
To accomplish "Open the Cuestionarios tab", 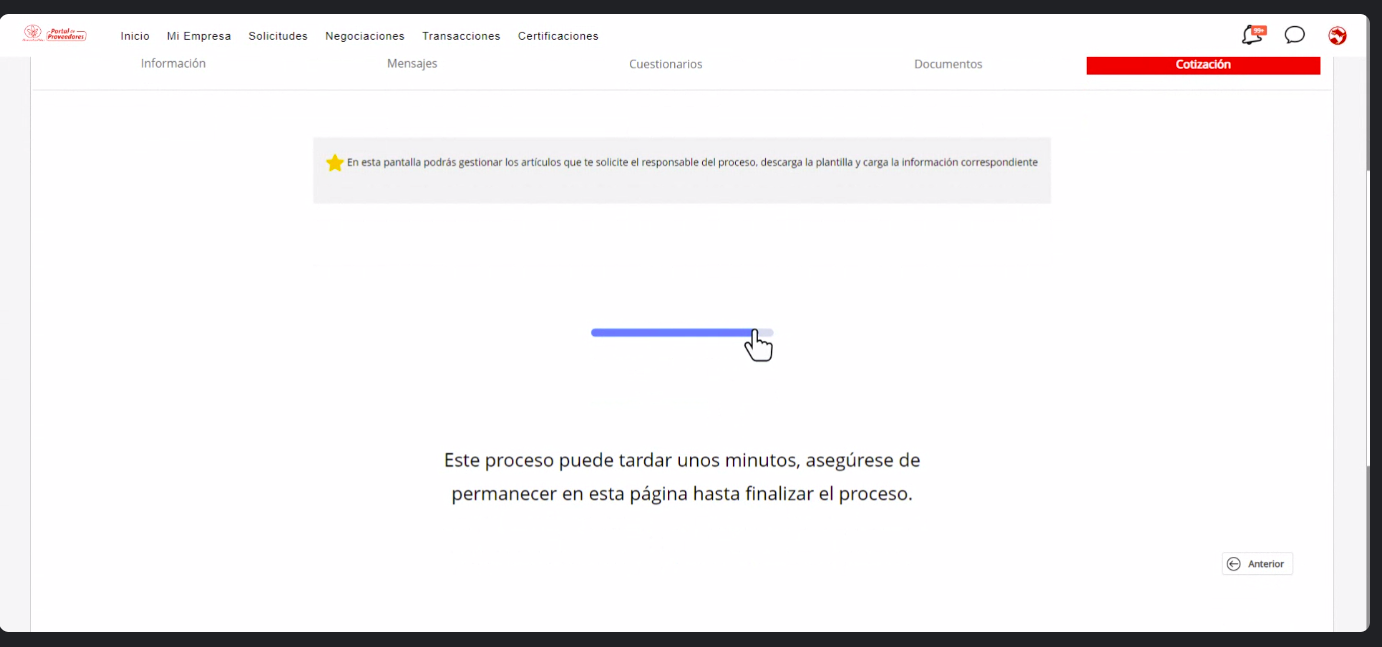I will 666,64.
